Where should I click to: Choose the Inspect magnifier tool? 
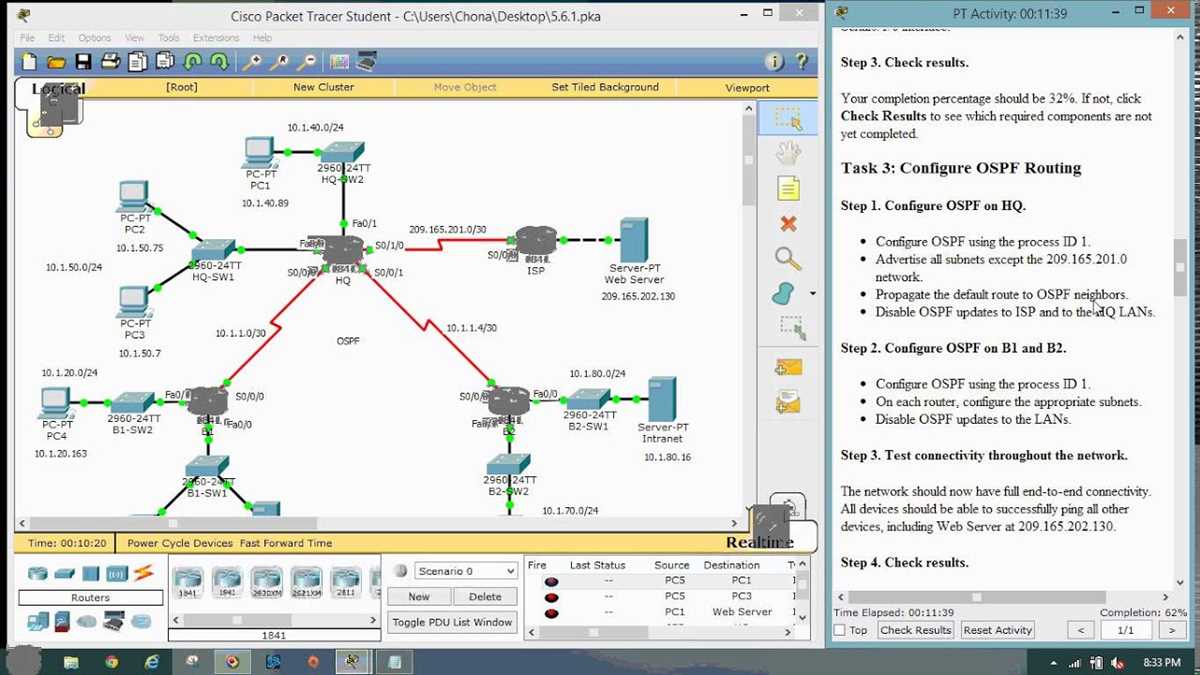click(x=789, y=258)
